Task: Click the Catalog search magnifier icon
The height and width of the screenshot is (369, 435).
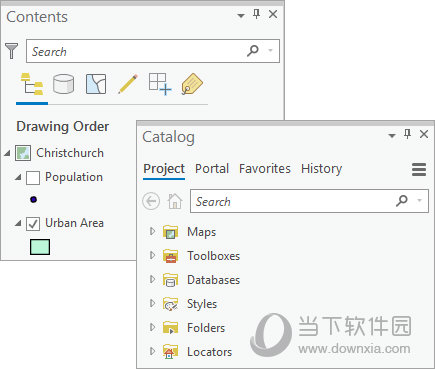Action: point(402,201)
